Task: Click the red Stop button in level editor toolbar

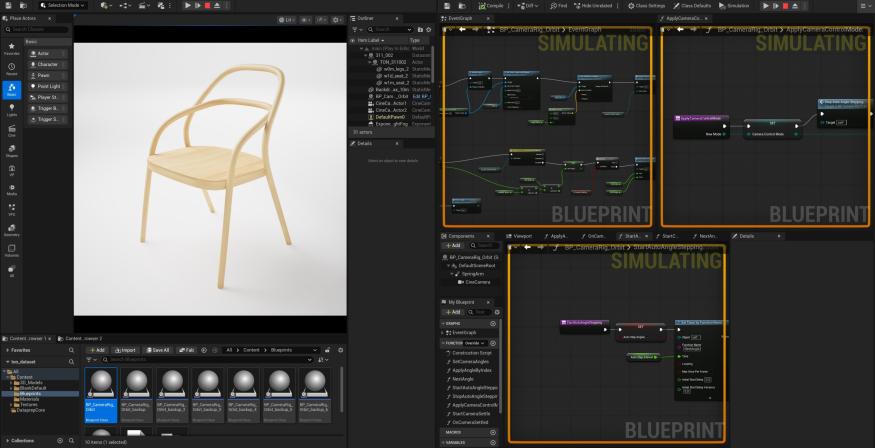Action: click(207, 5)
